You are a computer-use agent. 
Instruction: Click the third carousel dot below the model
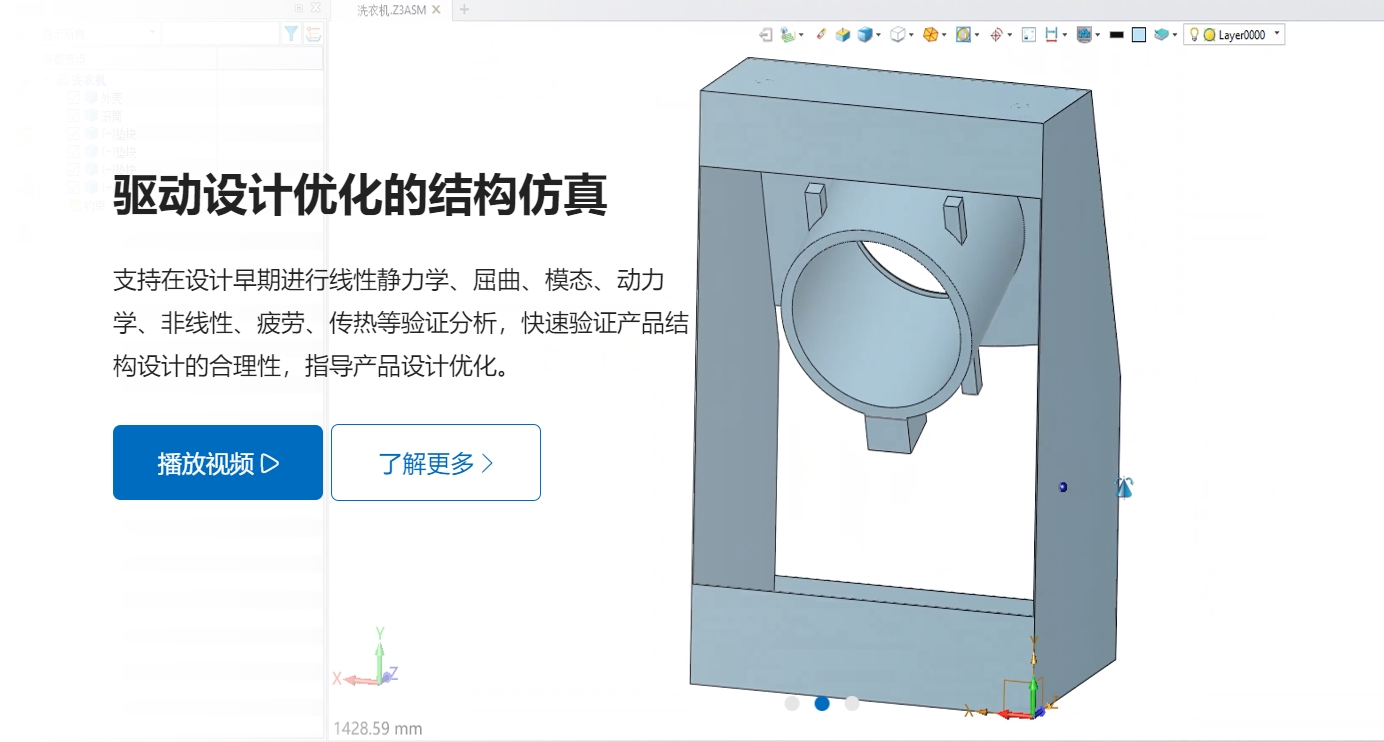(x=852, y=704)
